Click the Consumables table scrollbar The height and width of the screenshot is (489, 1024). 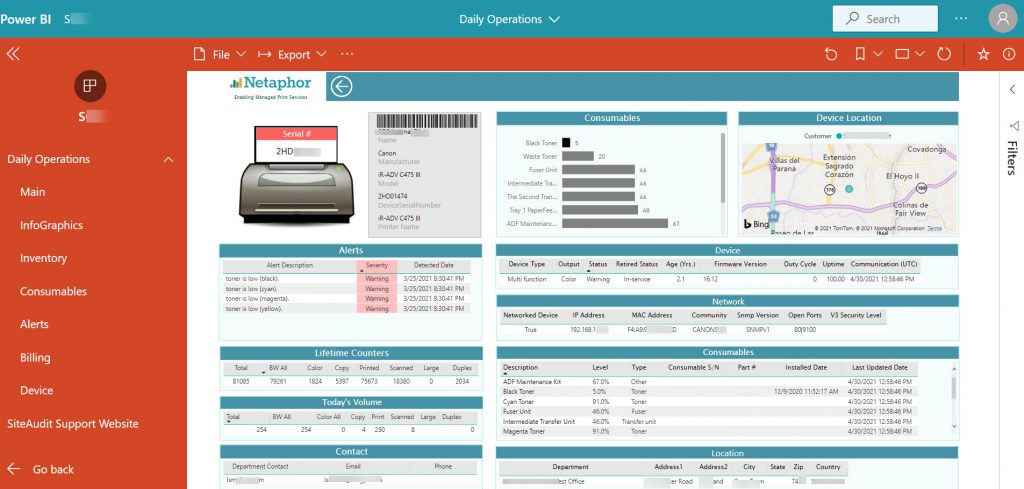click(x=954, y=387)
